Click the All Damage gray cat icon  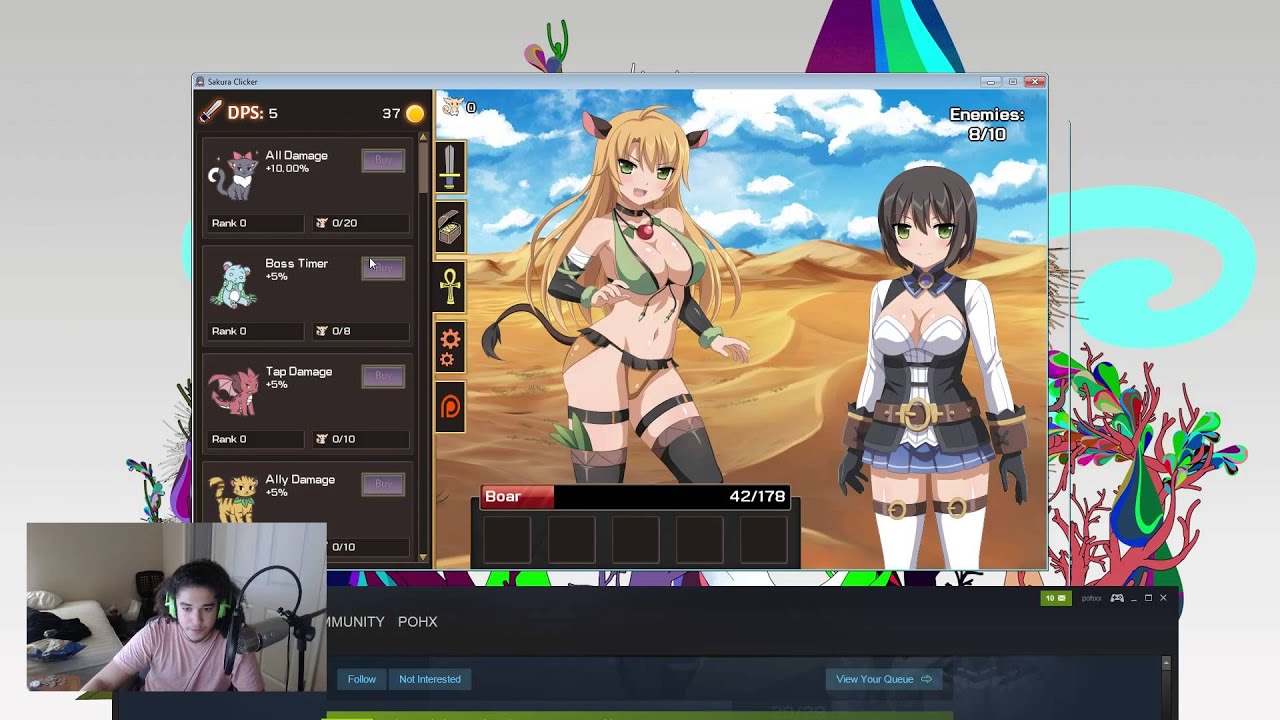click(234, 177)
